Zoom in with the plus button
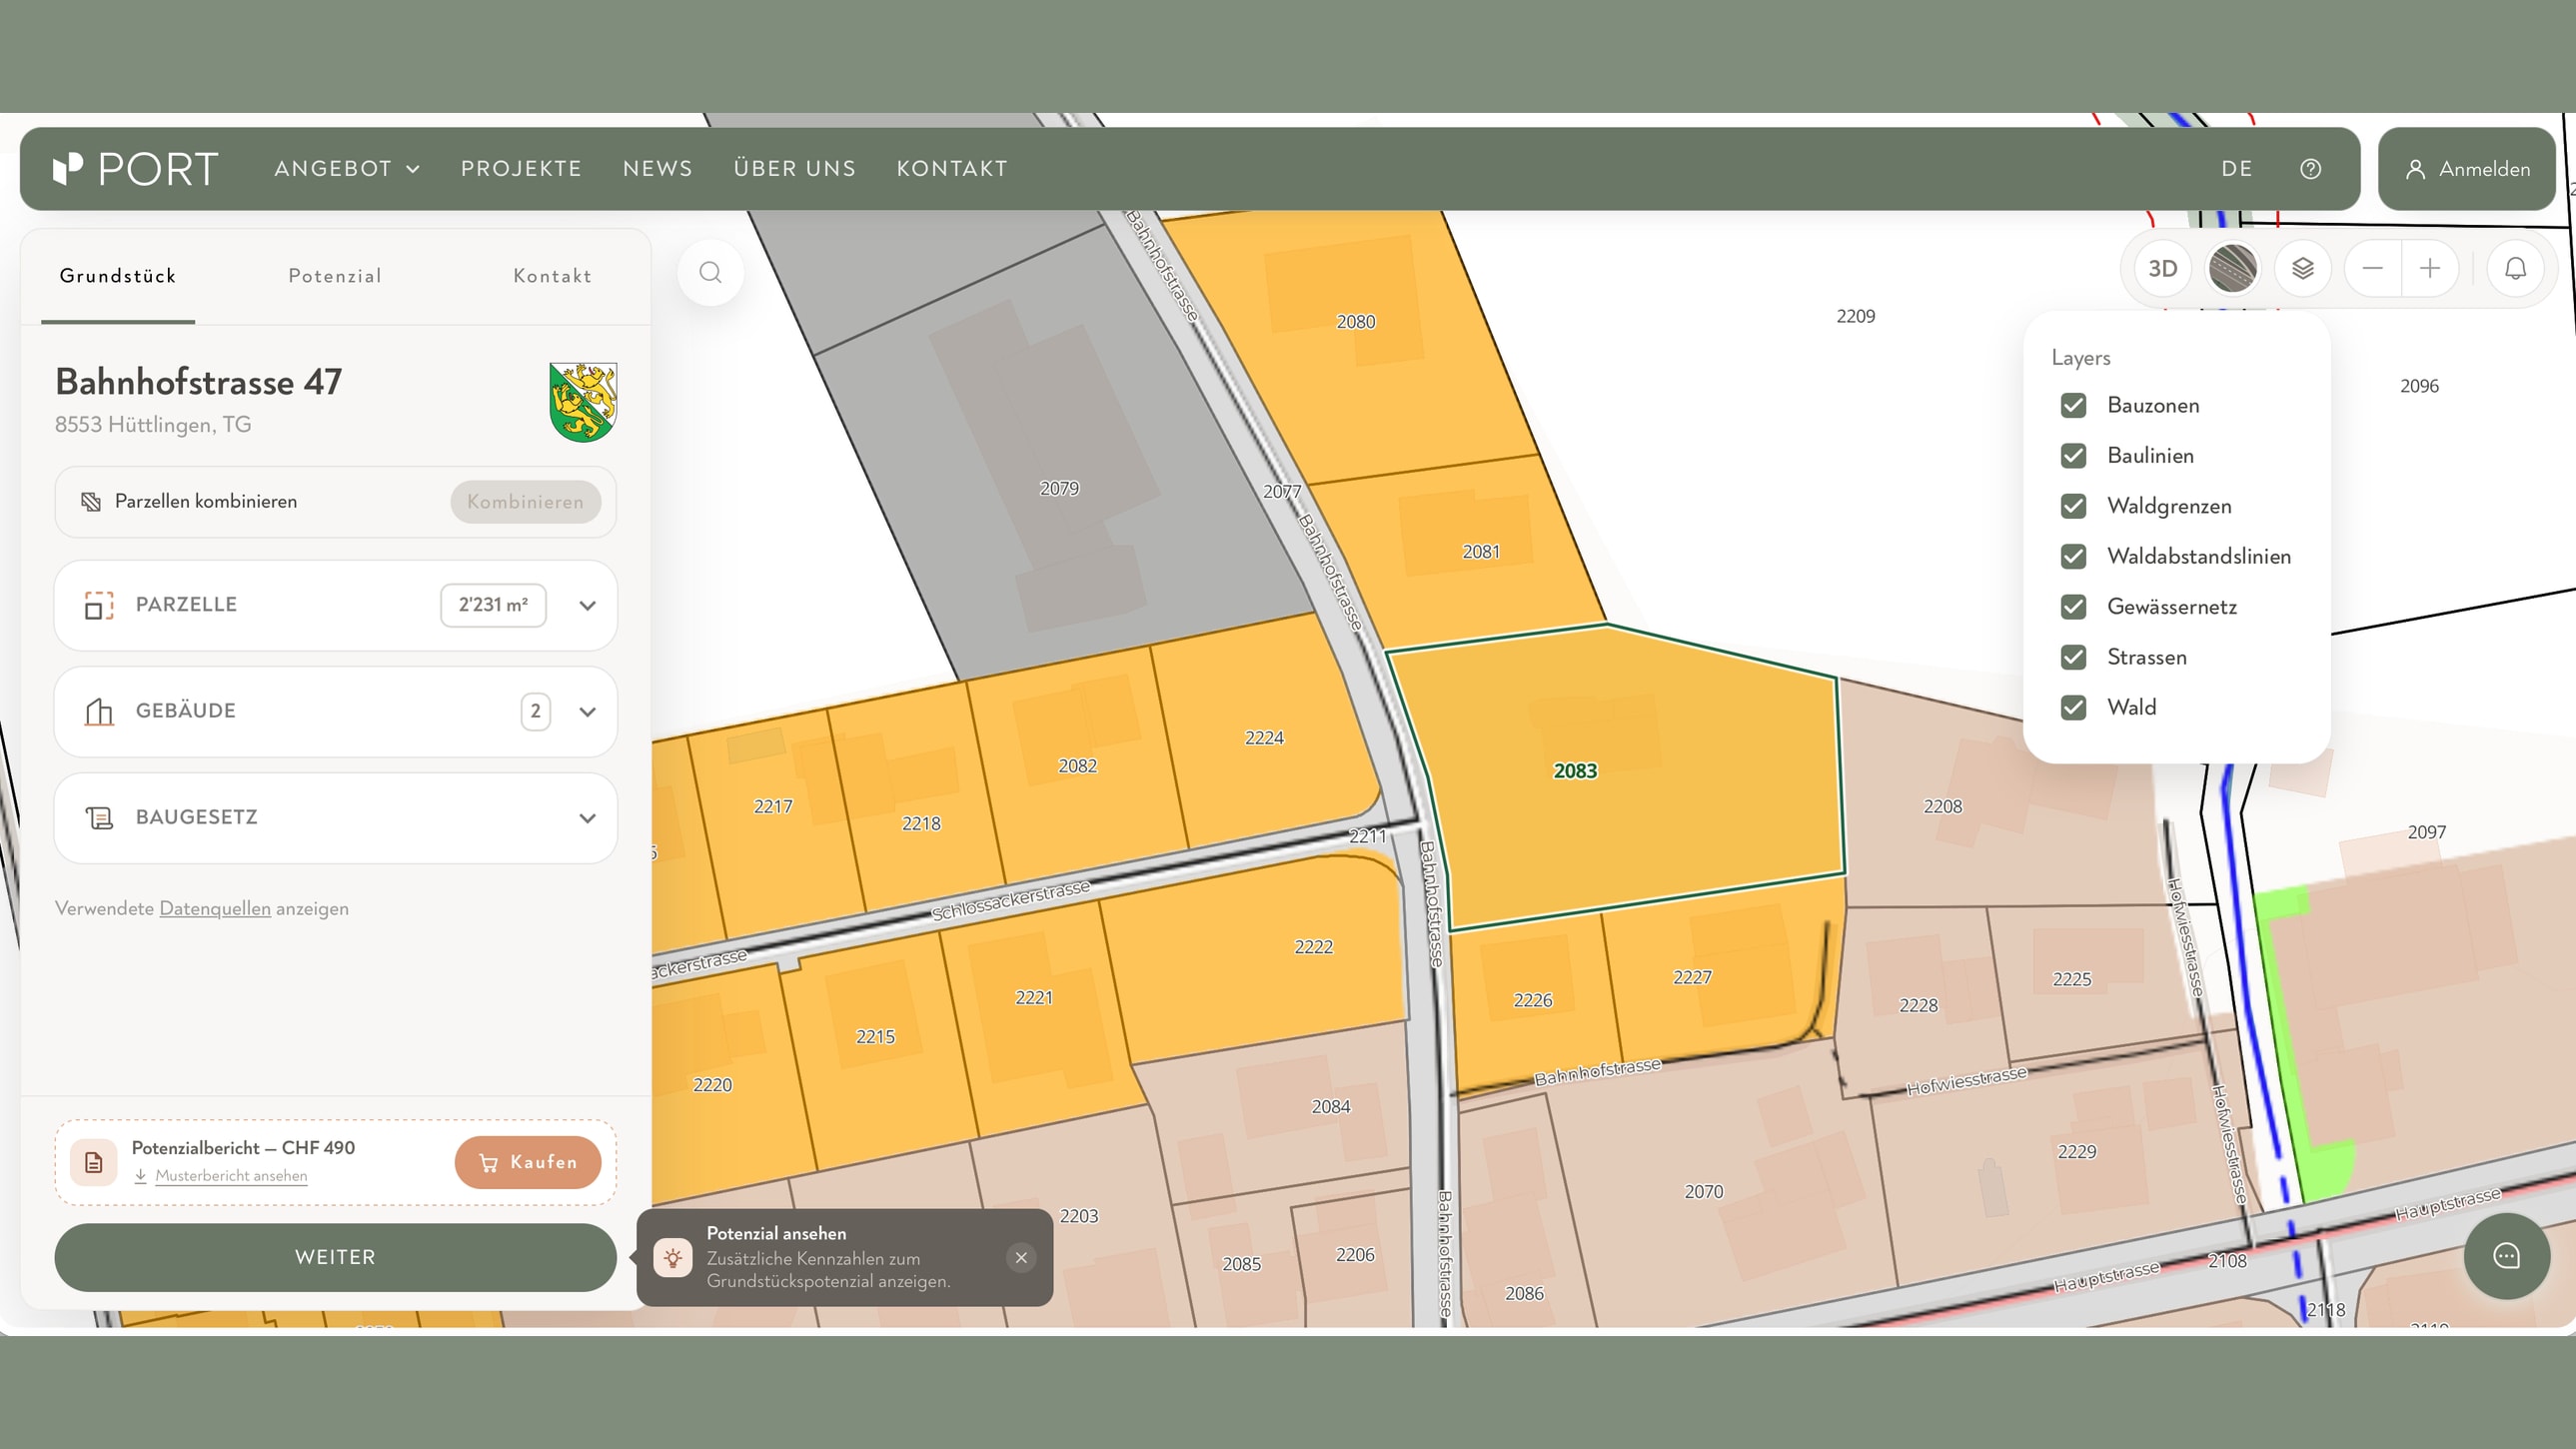Screen dimensions: 2576x1449 tap(2430, 269)
